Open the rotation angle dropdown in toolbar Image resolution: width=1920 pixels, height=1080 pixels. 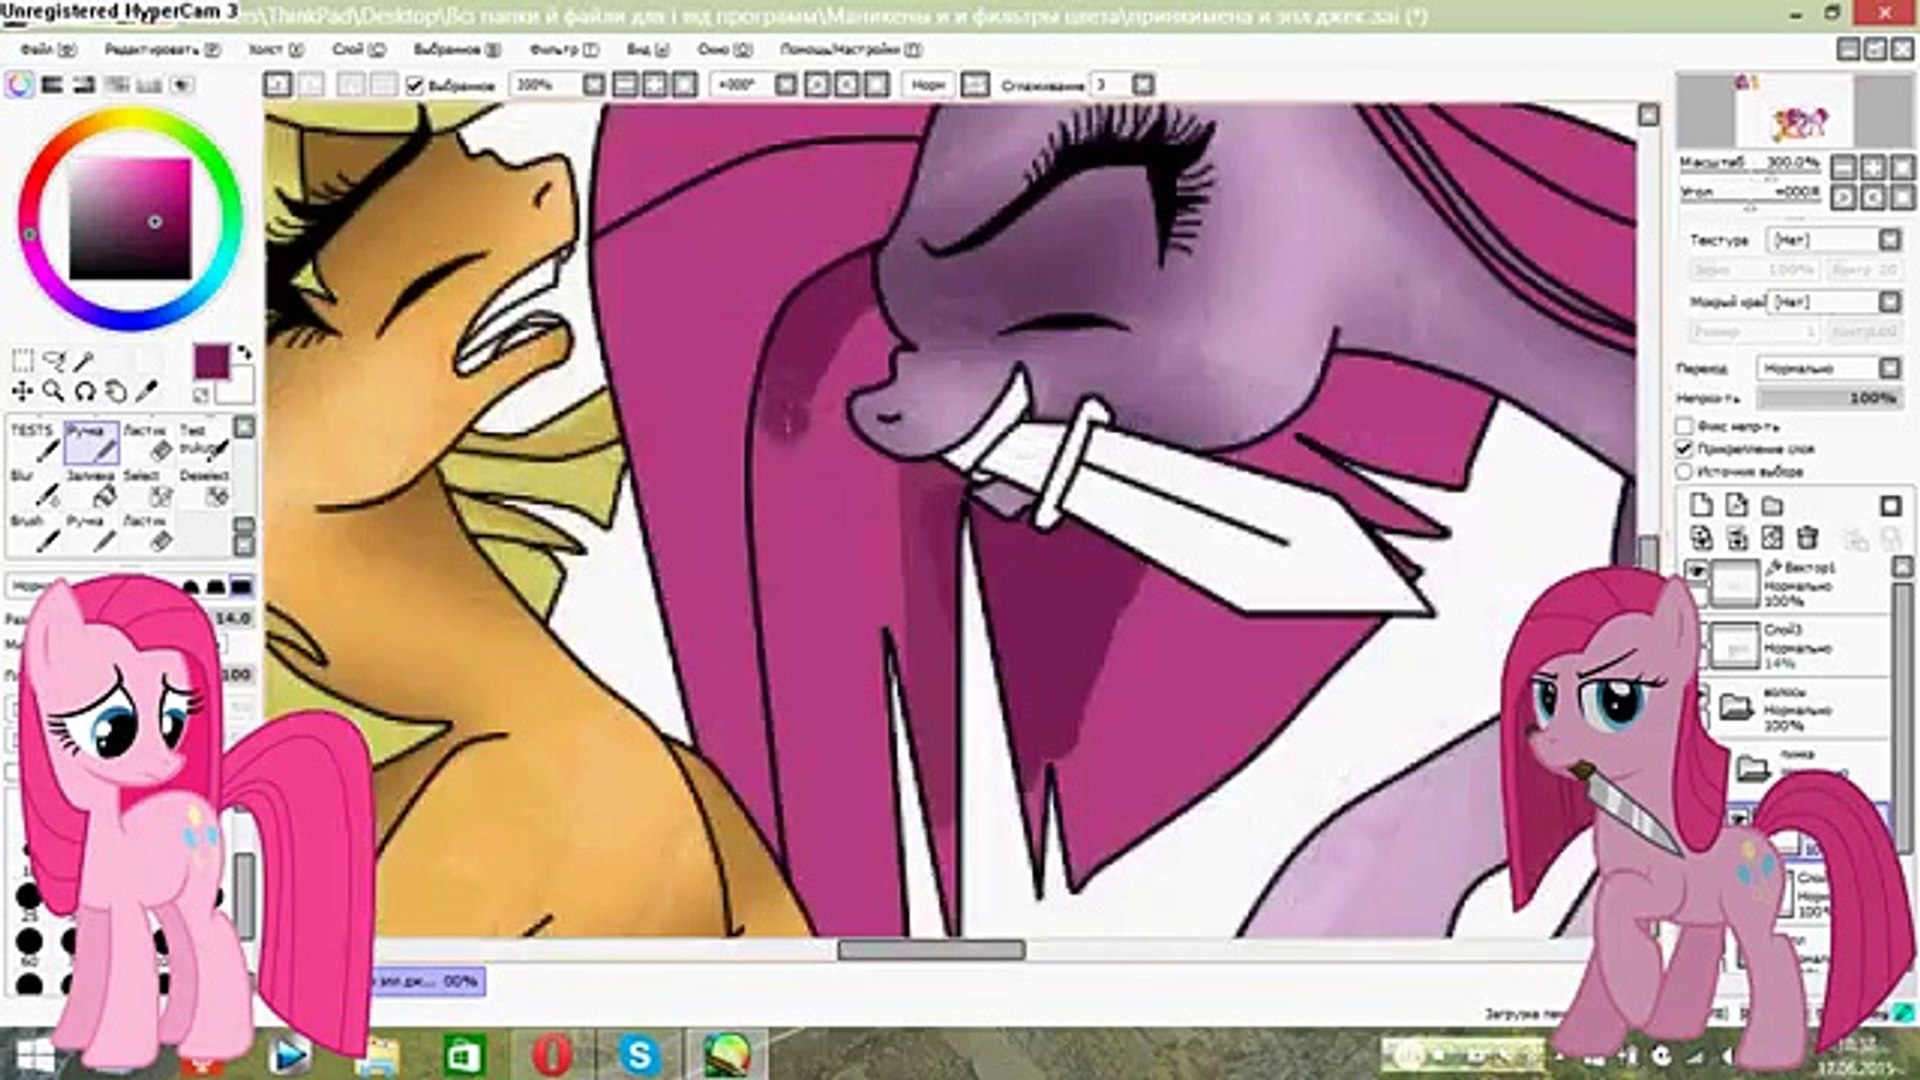786,86
